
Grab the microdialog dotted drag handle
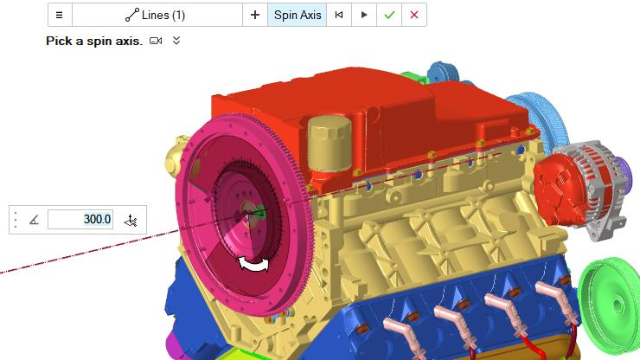pos(16,220)
